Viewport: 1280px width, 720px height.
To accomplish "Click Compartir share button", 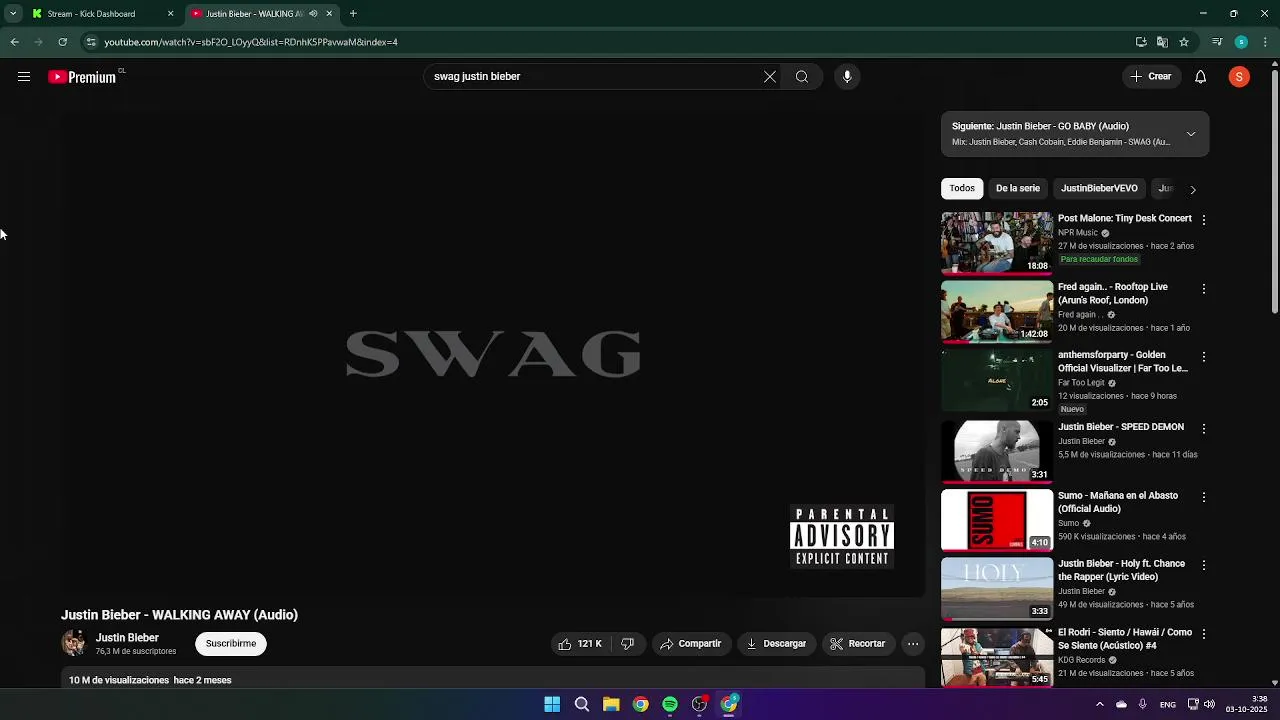I will pyautogui.click(x=690, y=644).
